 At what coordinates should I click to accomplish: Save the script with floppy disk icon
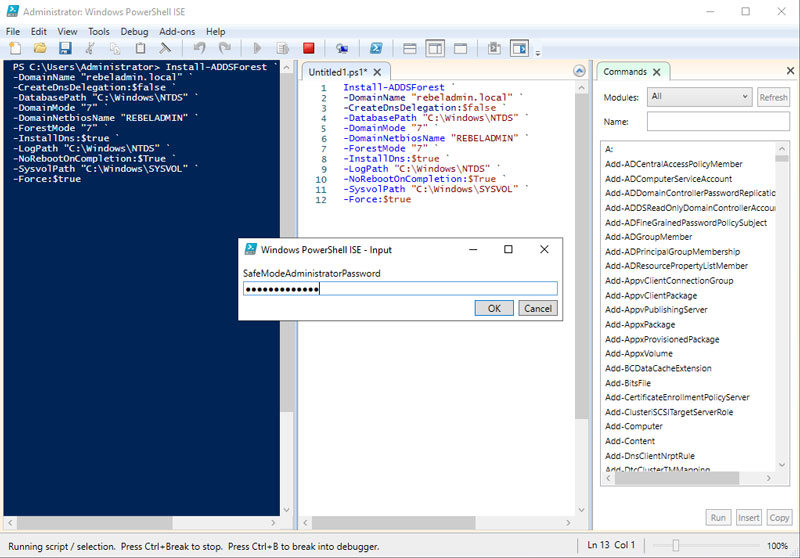[x=65, y=48]
